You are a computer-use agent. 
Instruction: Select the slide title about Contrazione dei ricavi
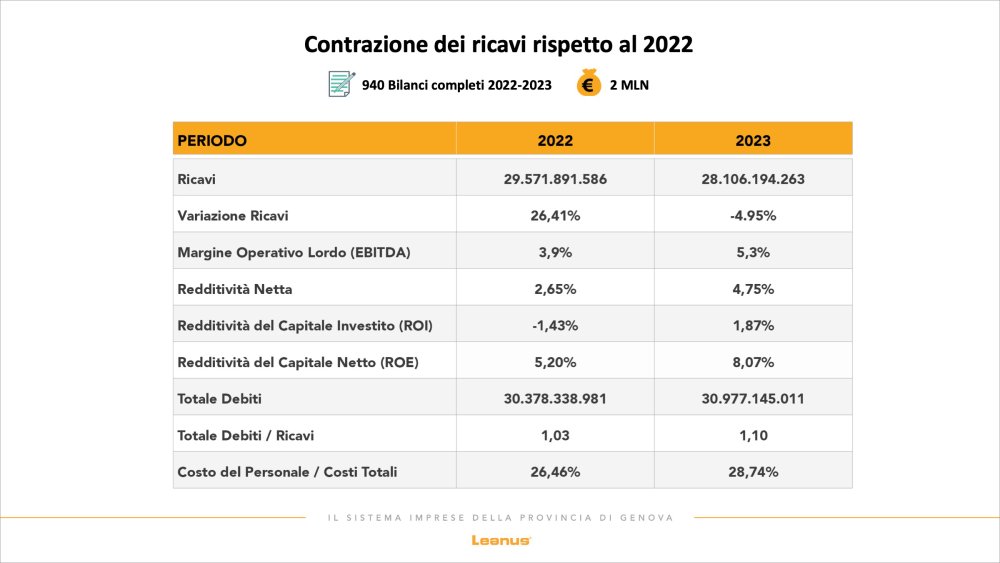point(499,45)
